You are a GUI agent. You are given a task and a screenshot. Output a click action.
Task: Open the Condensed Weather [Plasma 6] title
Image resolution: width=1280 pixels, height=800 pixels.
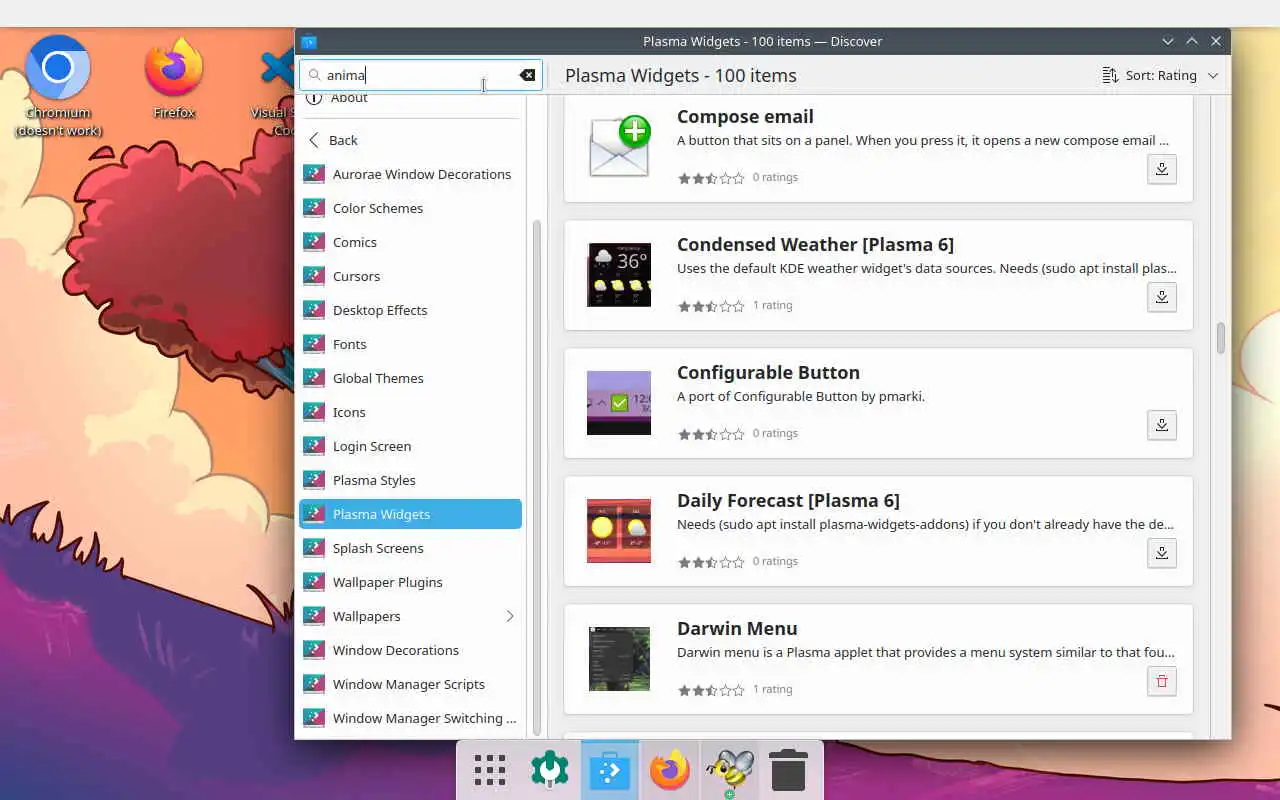(815, 245)
